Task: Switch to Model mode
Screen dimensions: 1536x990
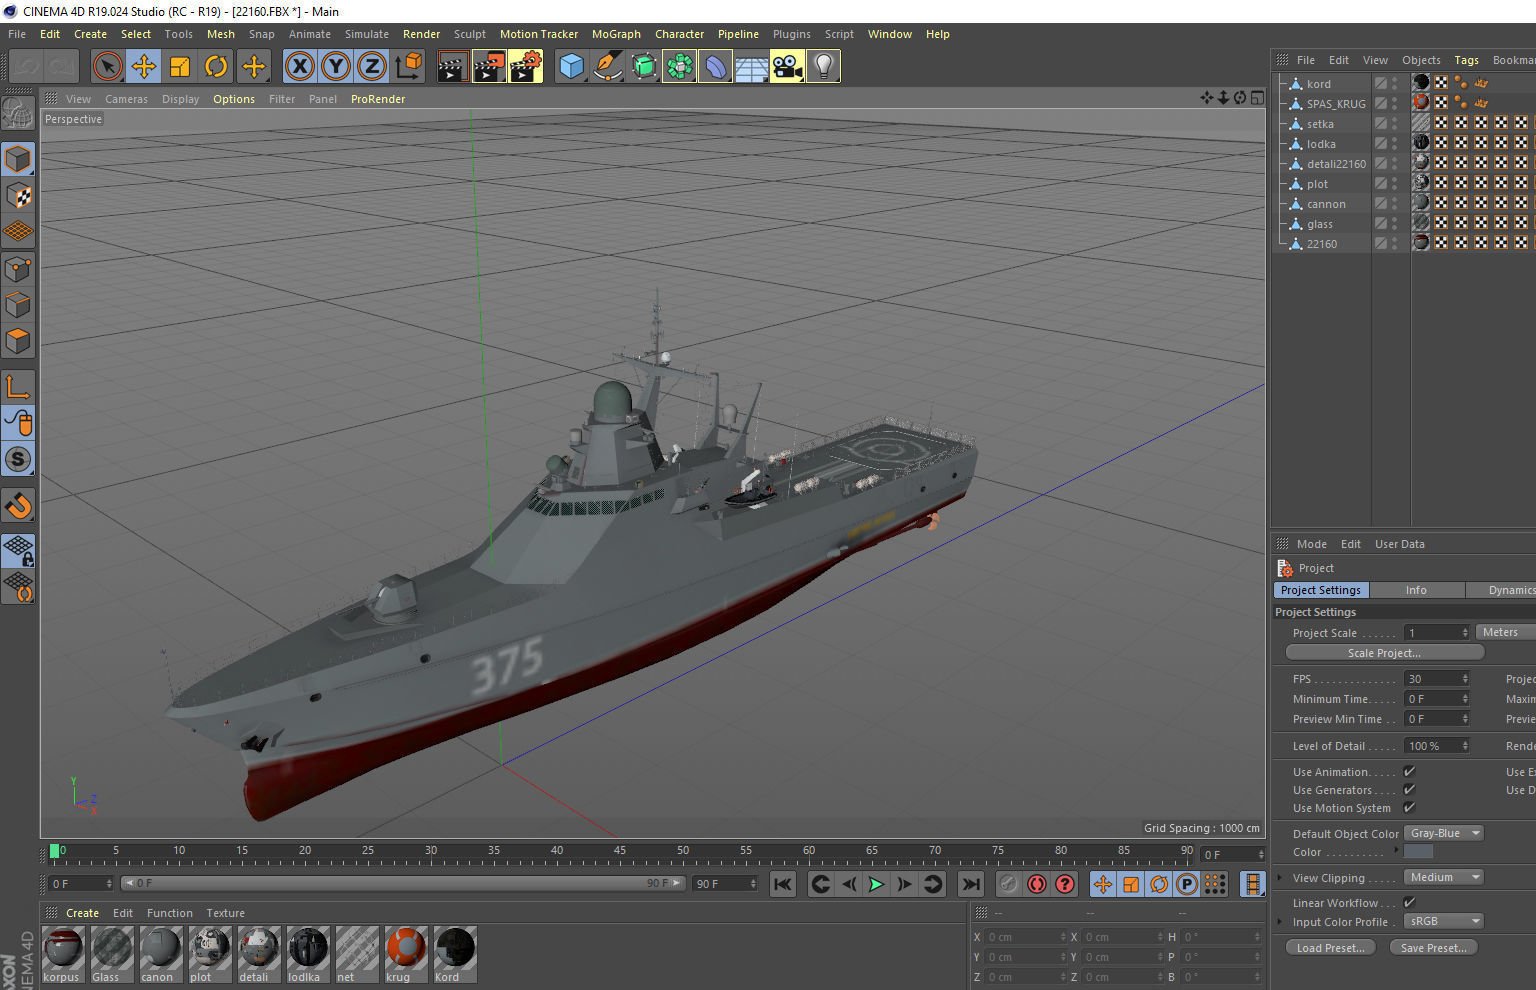Action: [18, 159]
